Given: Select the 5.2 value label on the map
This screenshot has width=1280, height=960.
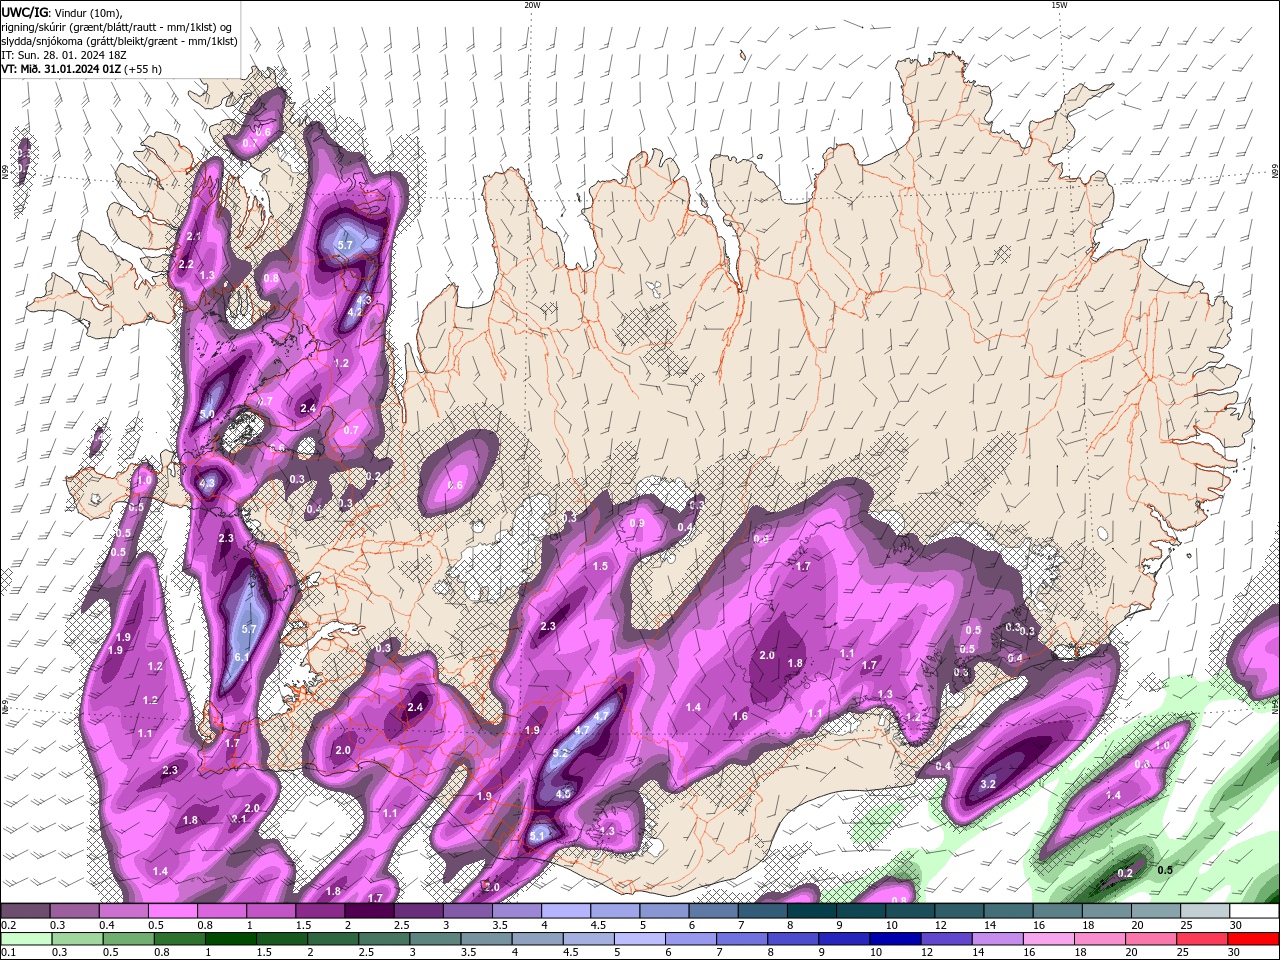Looking at the screenshot, I should click(x=560, y=753).
